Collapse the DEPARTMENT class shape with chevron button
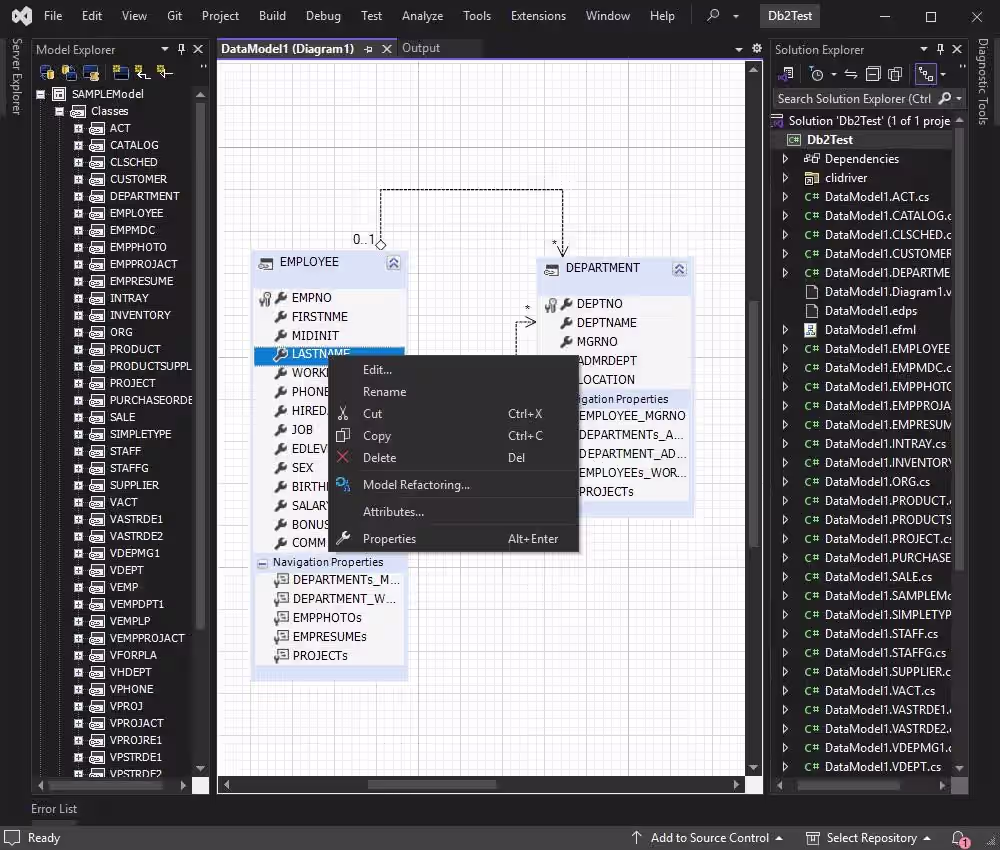The image size is (1000, 850). [x=679, y=269]
